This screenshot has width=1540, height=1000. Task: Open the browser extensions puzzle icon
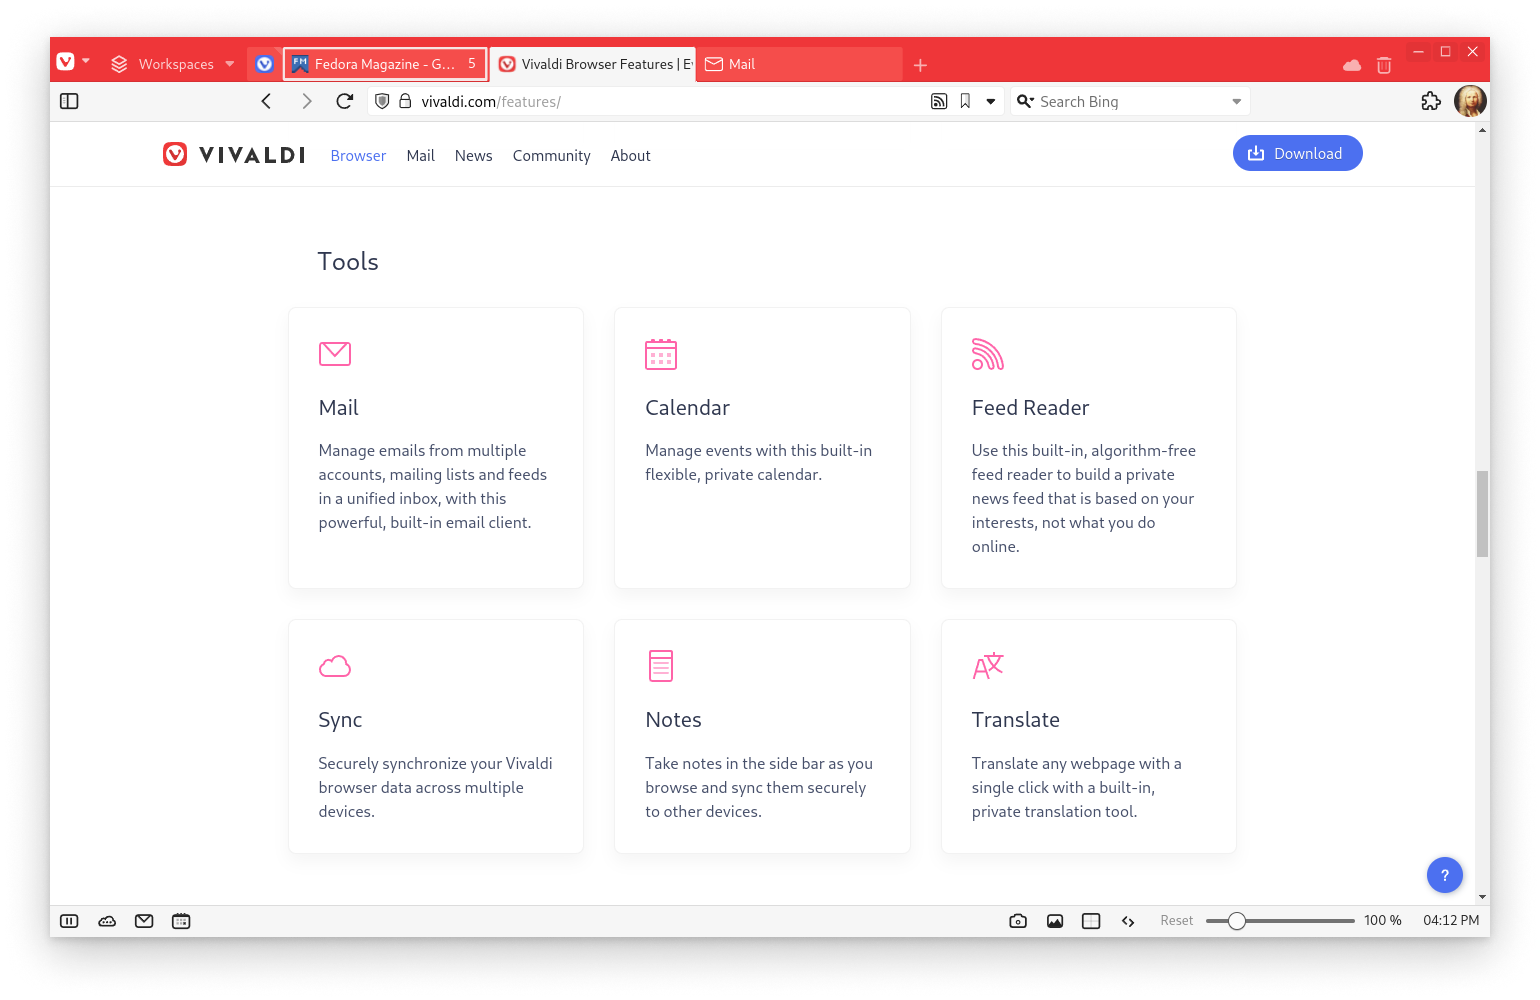coord(1431,101)
